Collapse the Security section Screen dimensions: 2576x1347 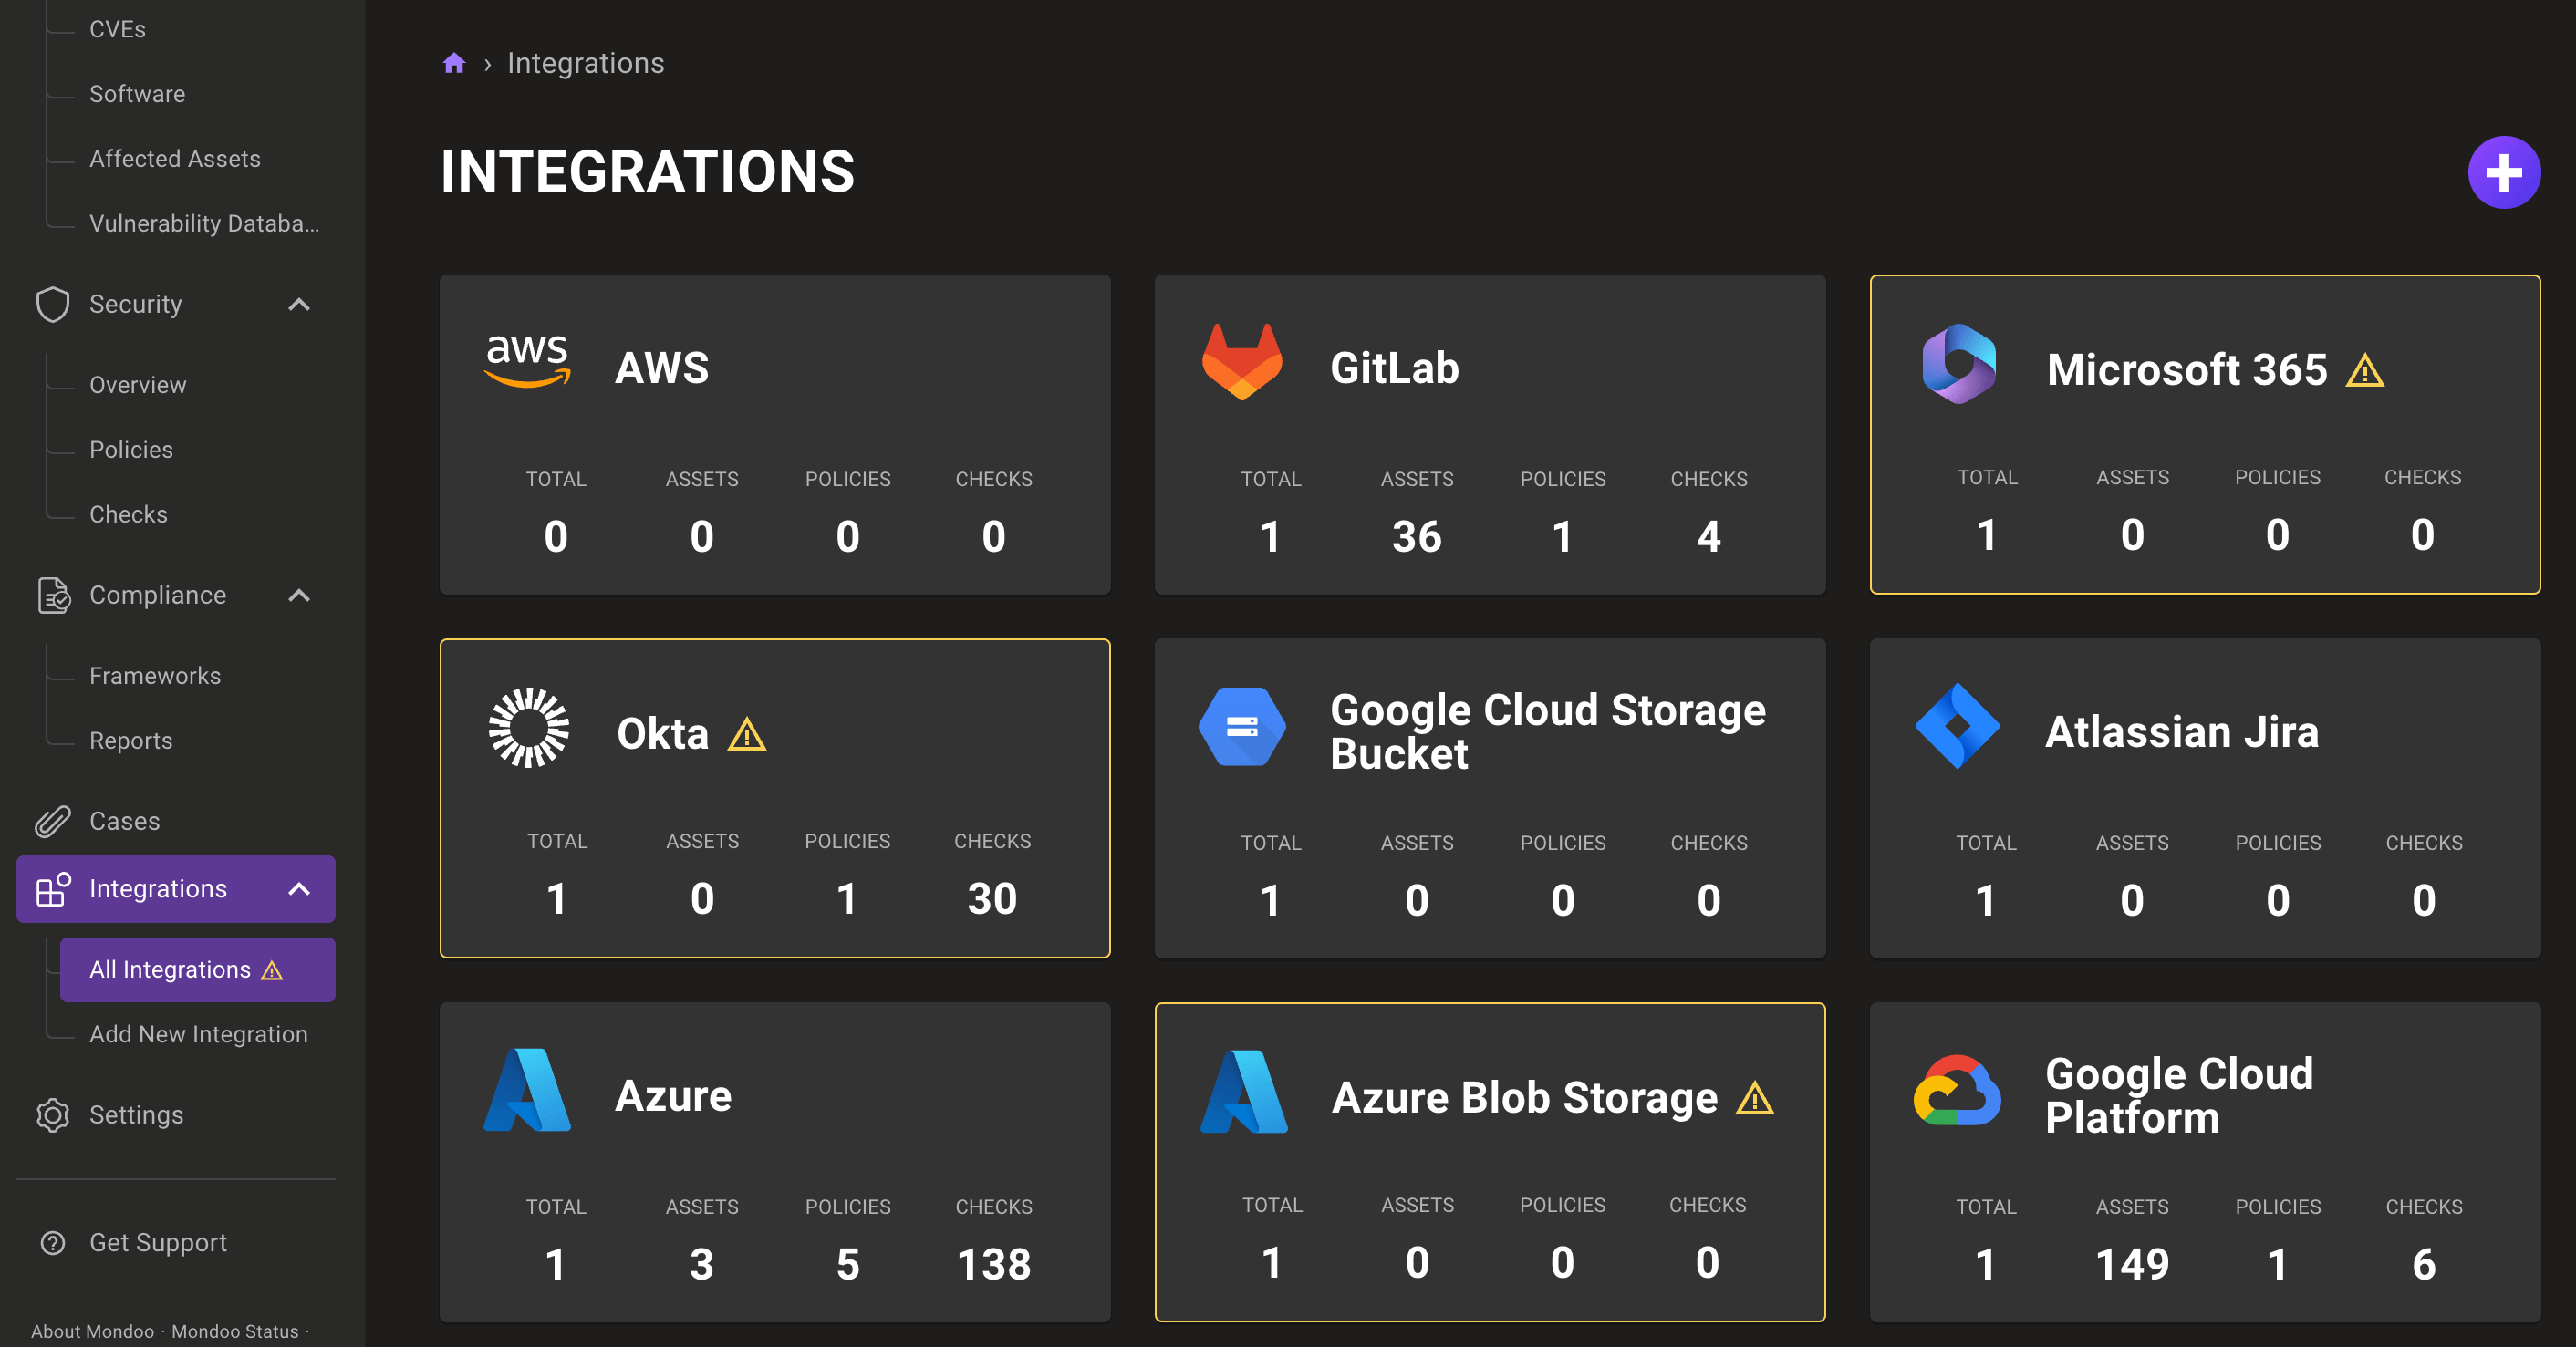coord(298,304)
